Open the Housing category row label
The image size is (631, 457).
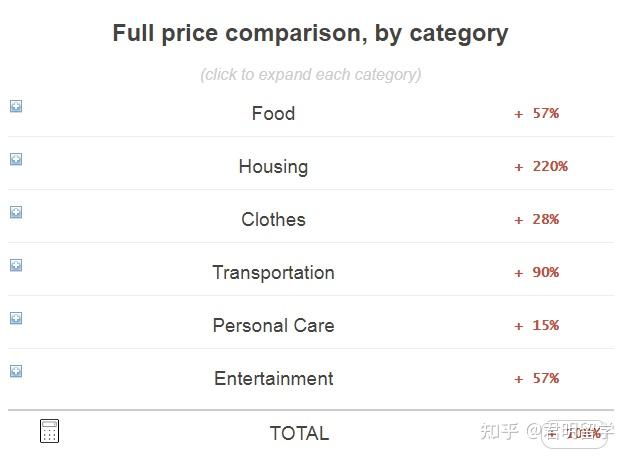[273, 166]
